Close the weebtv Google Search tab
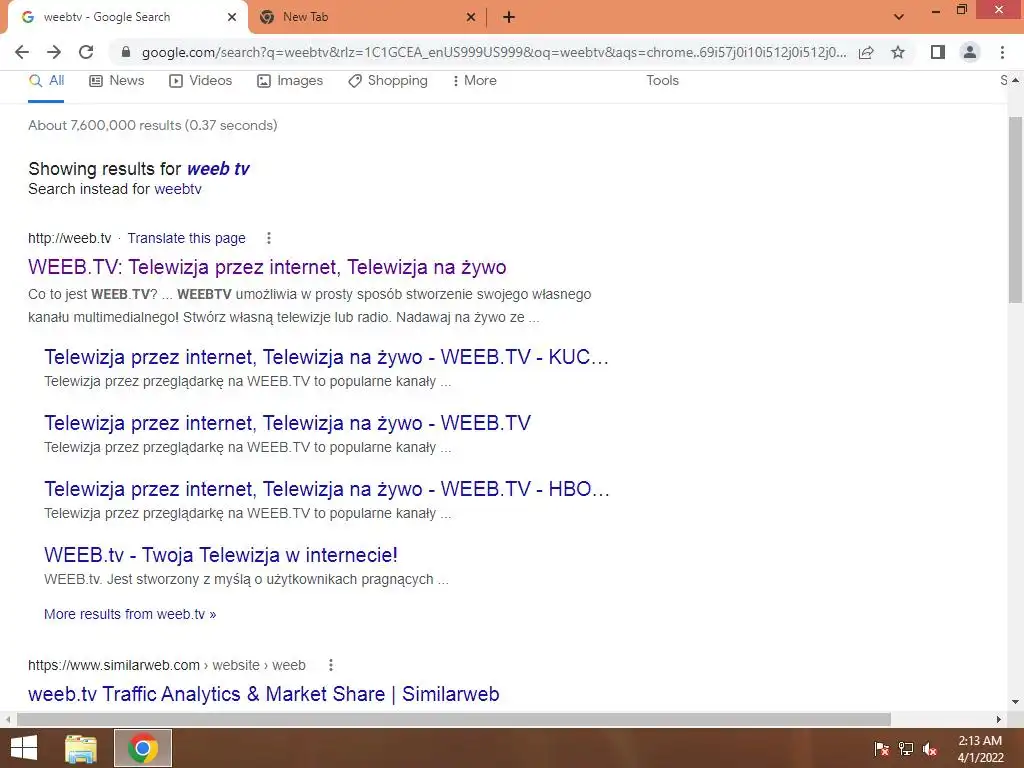The width and height of the screenshot is (1024, 768). (x=232, y=18)
